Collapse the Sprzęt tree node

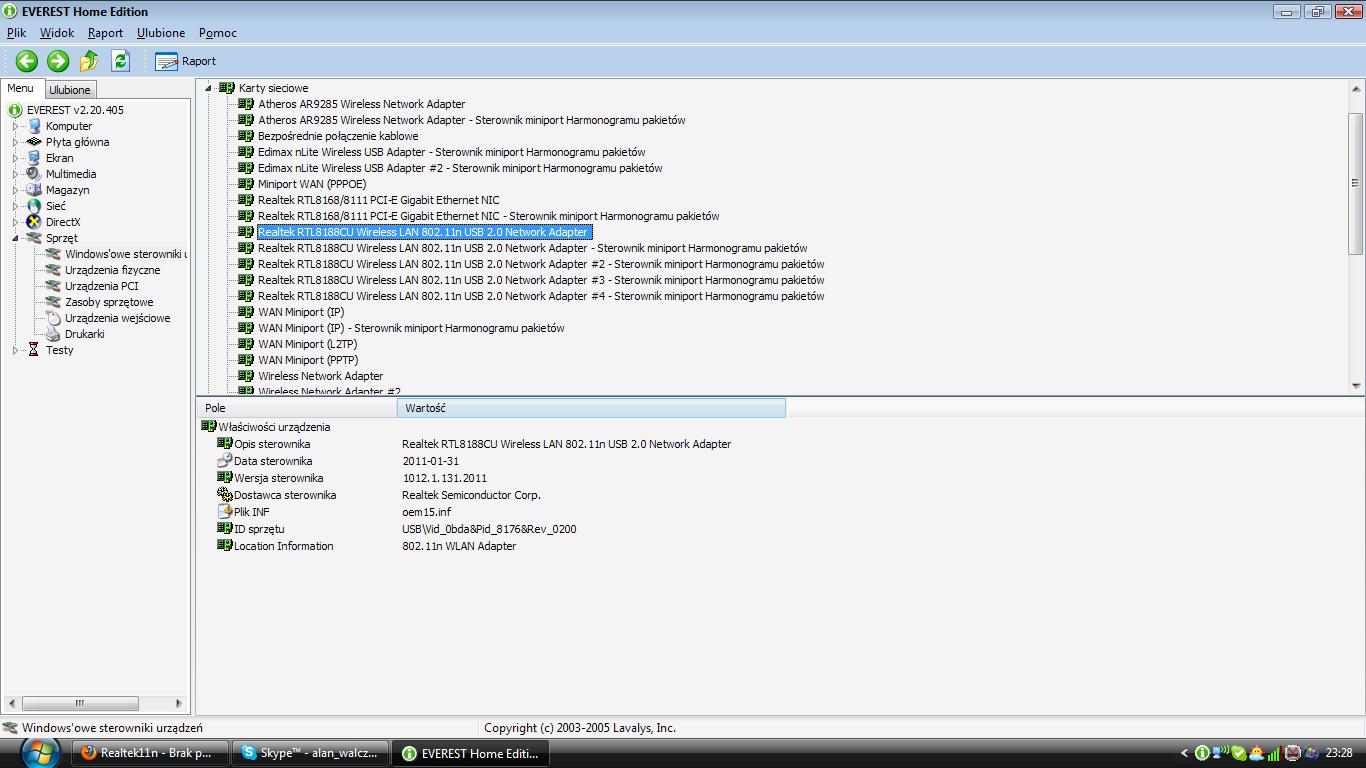click(15, 238)
